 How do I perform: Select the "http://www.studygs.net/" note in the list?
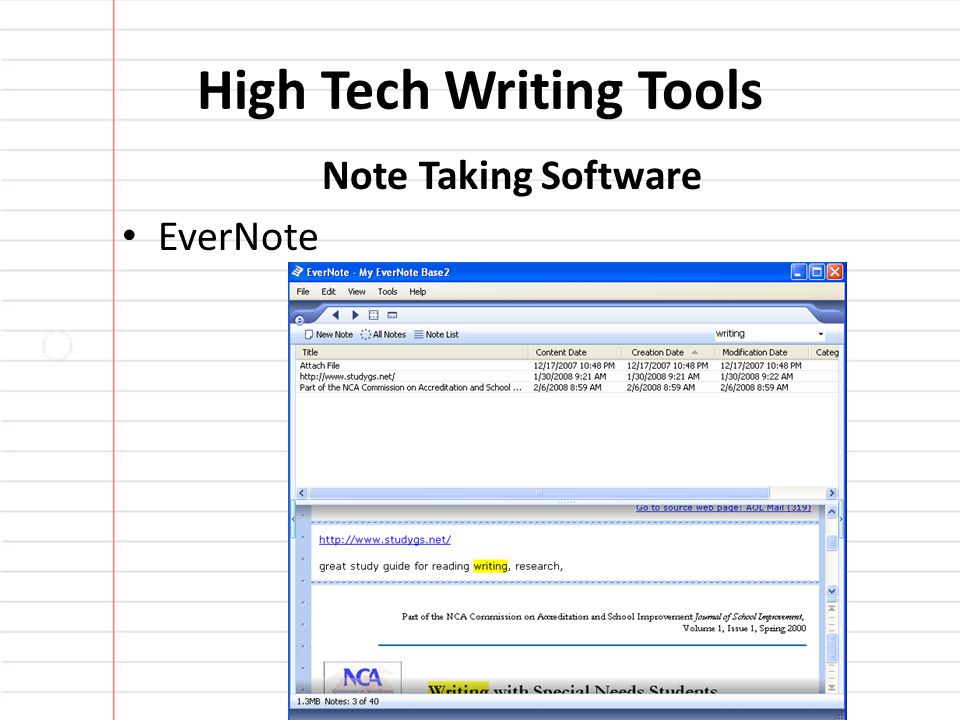(567, 377)
